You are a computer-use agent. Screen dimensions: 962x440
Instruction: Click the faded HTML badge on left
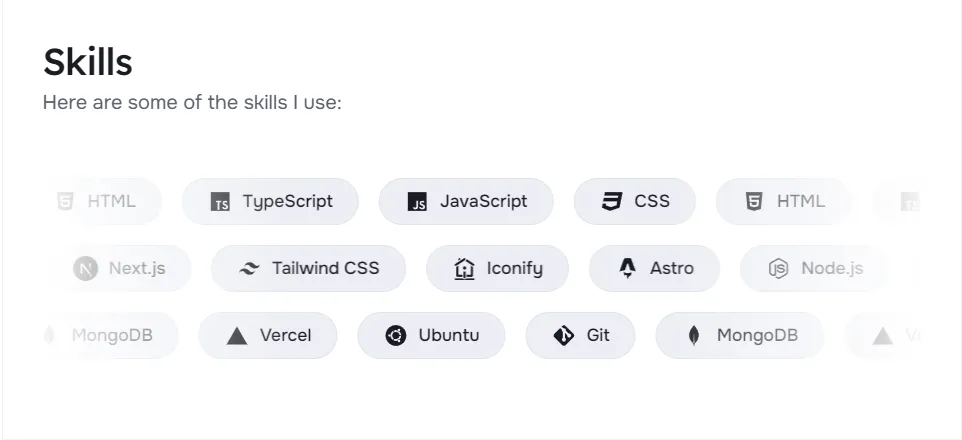tap(110, 201)
